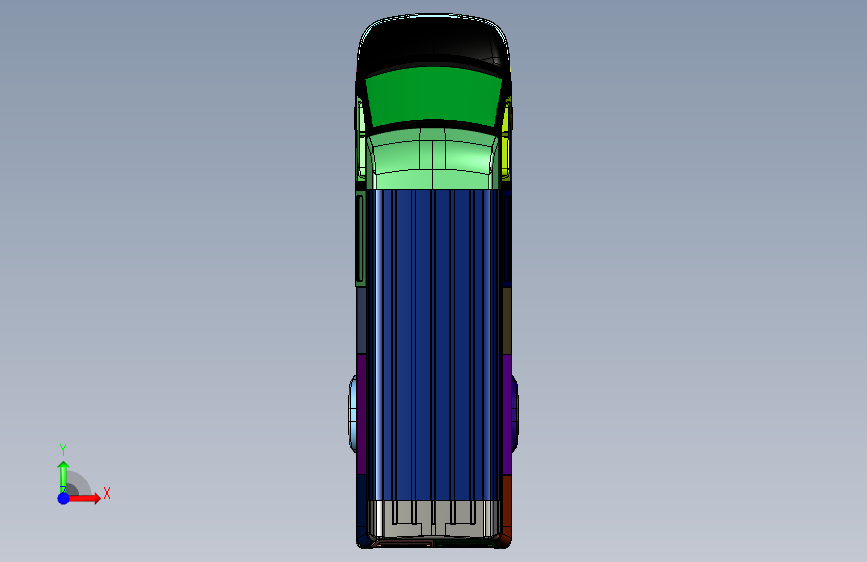Viewport: 867px width, 562px height.
Task: Select the blue ribbed cargo roof
Action: 433,345
